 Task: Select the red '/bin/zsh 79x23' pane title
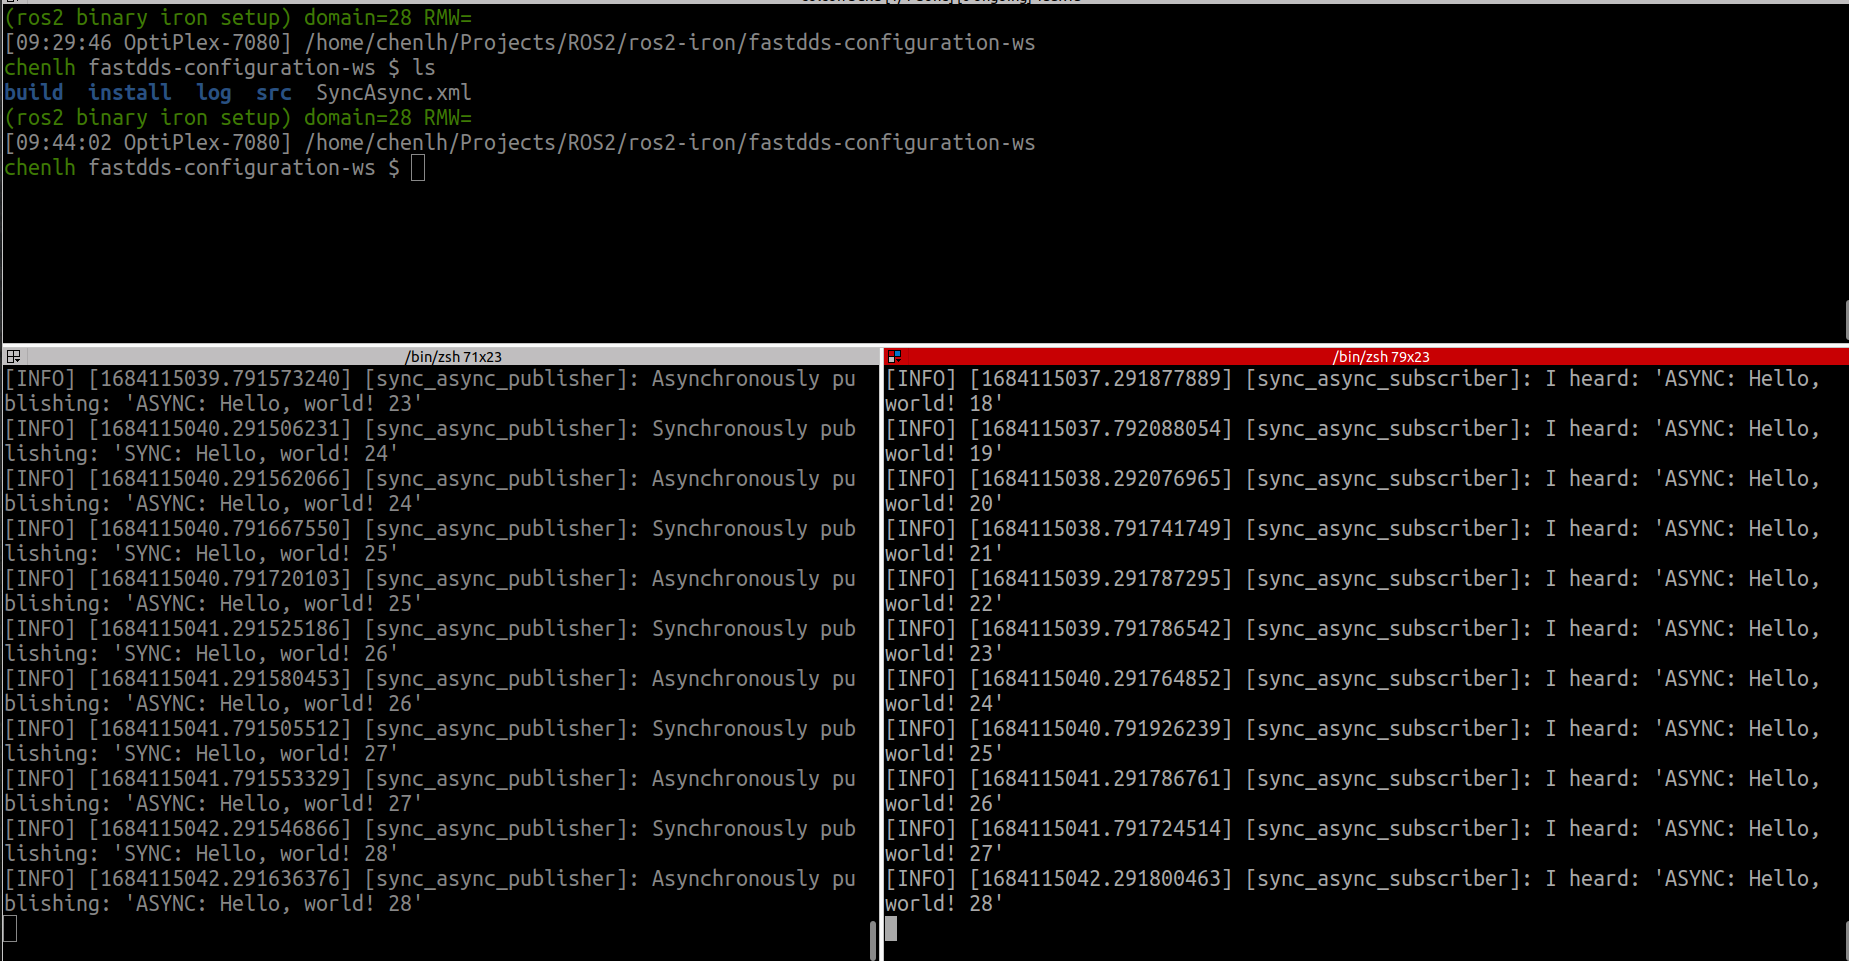pyautogui.click(x=1380, y=356)
